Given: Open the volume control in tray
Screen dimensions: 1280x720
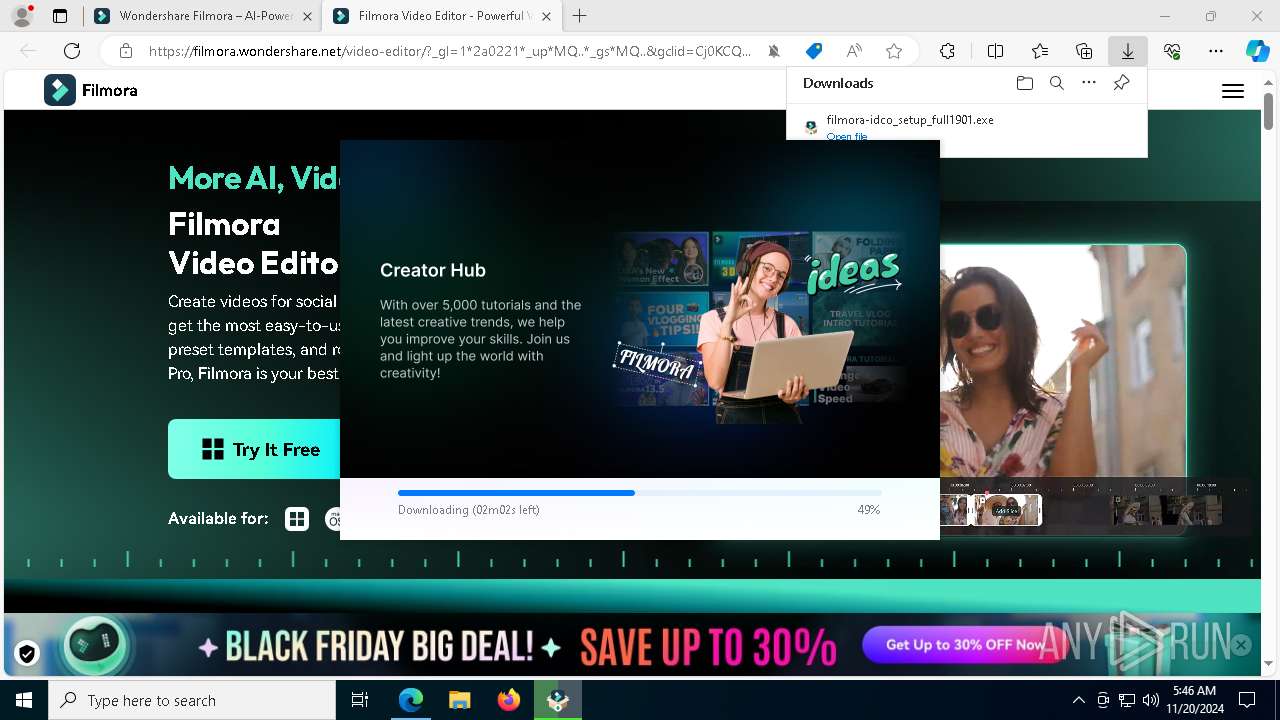Looking at the screenshot, I should (1151, 700).
